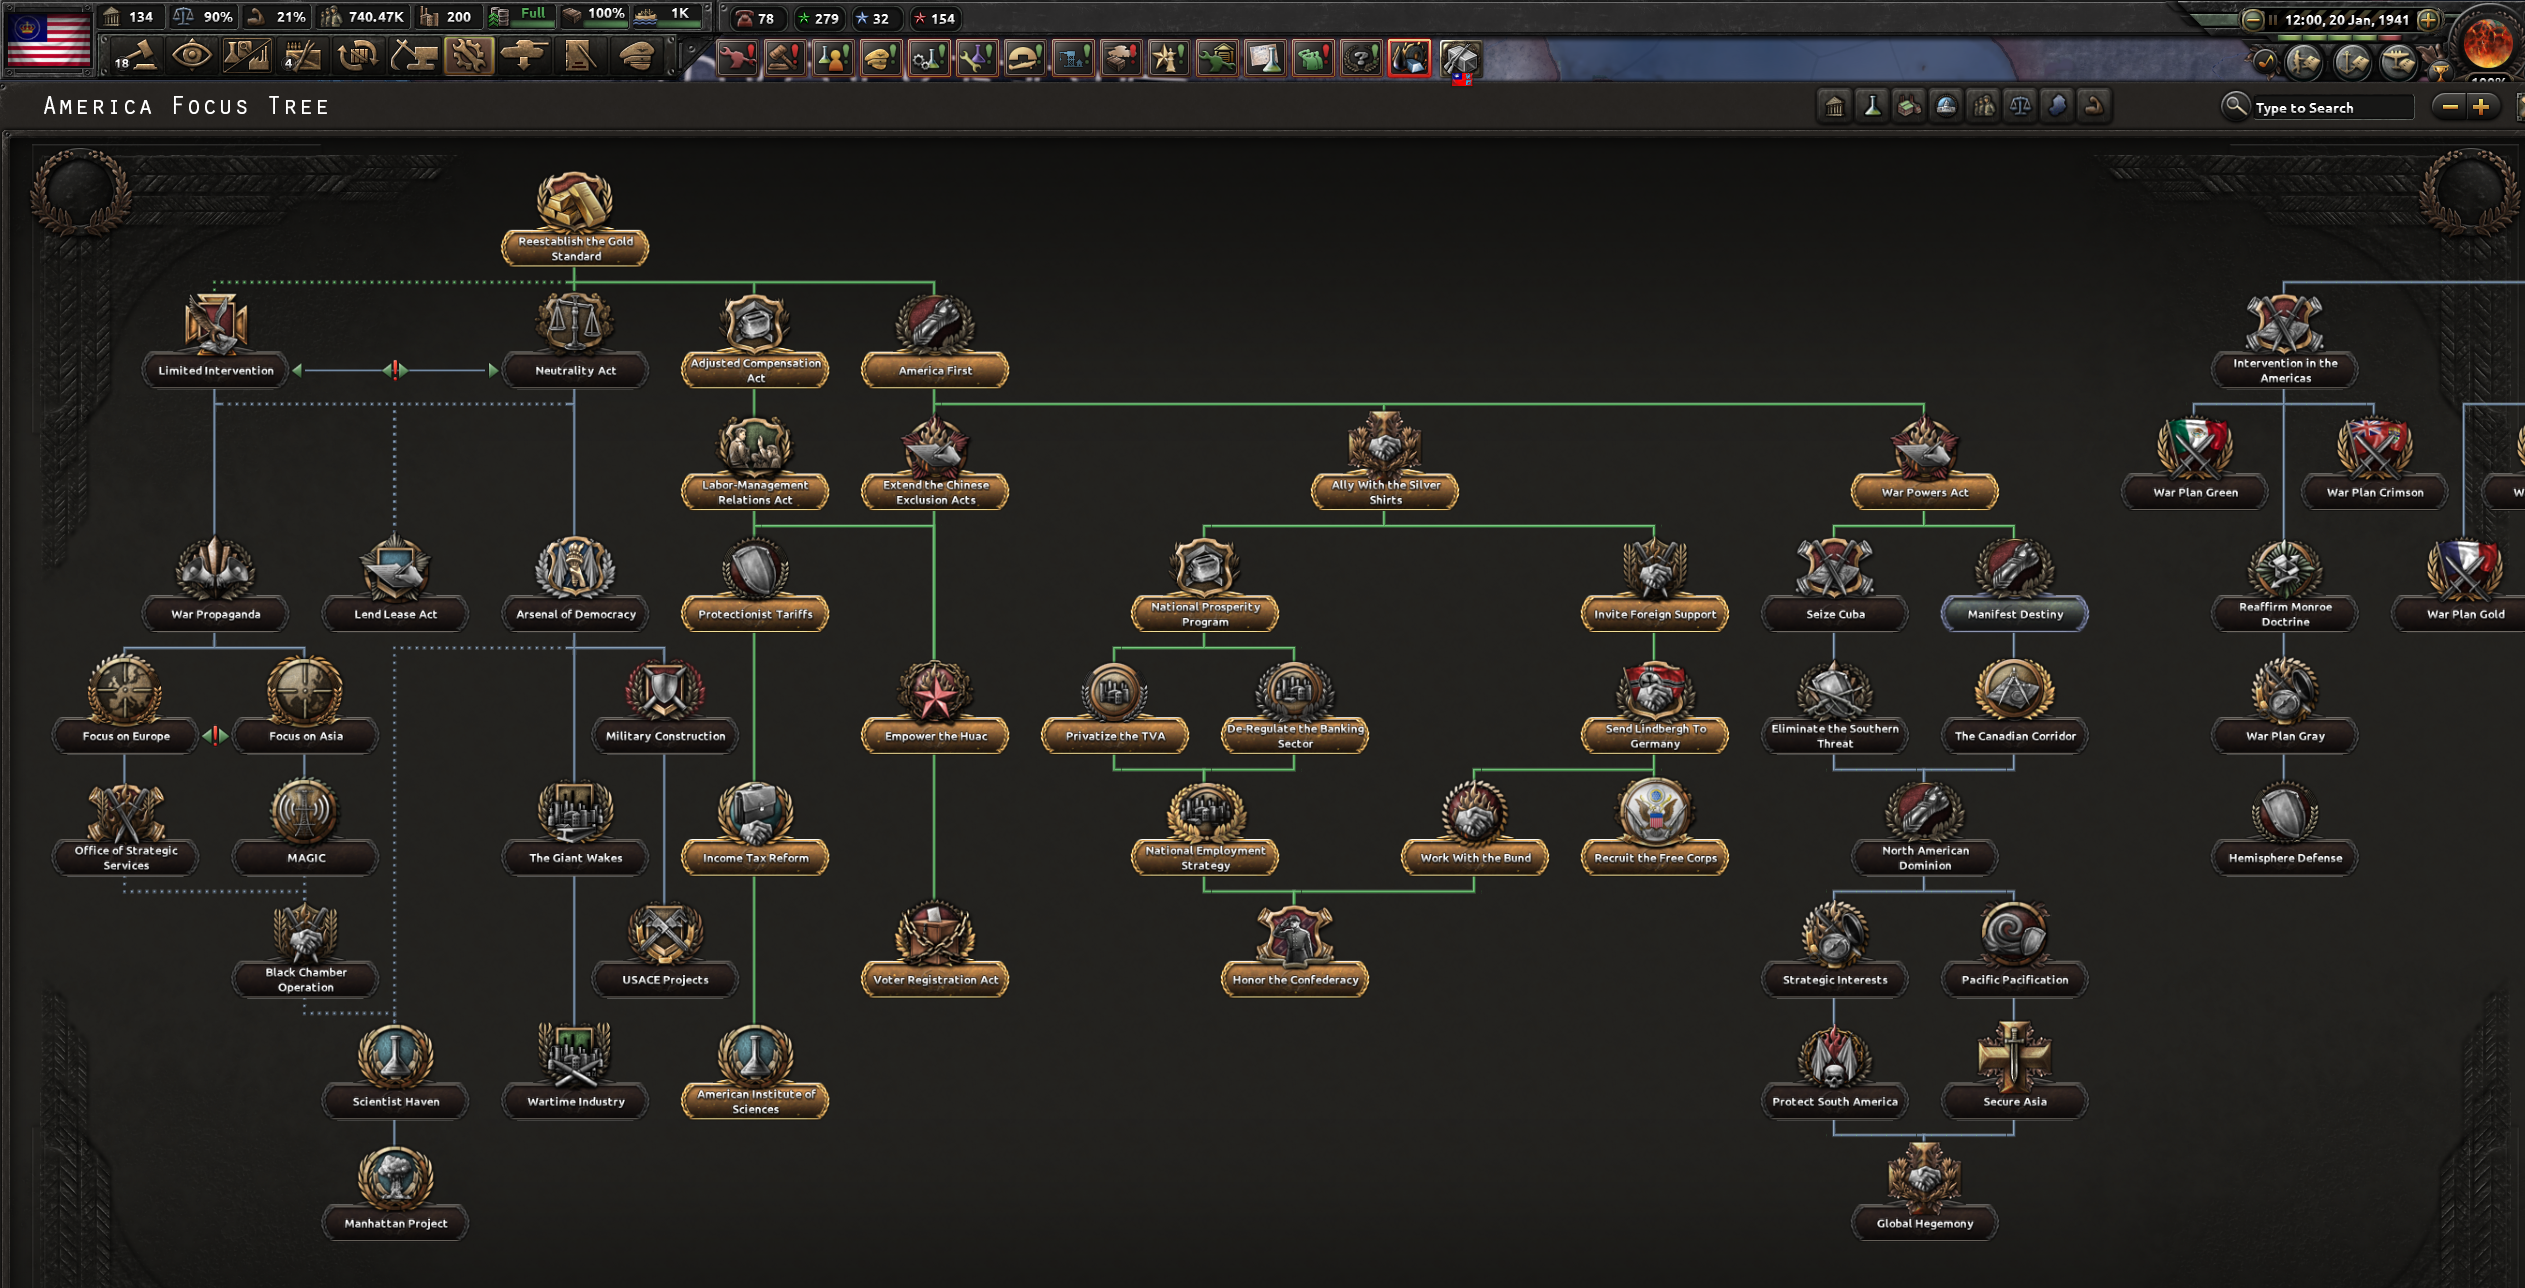Zoom in the focus tree view
The image size is (2525, 1288).
point(2481,106)
